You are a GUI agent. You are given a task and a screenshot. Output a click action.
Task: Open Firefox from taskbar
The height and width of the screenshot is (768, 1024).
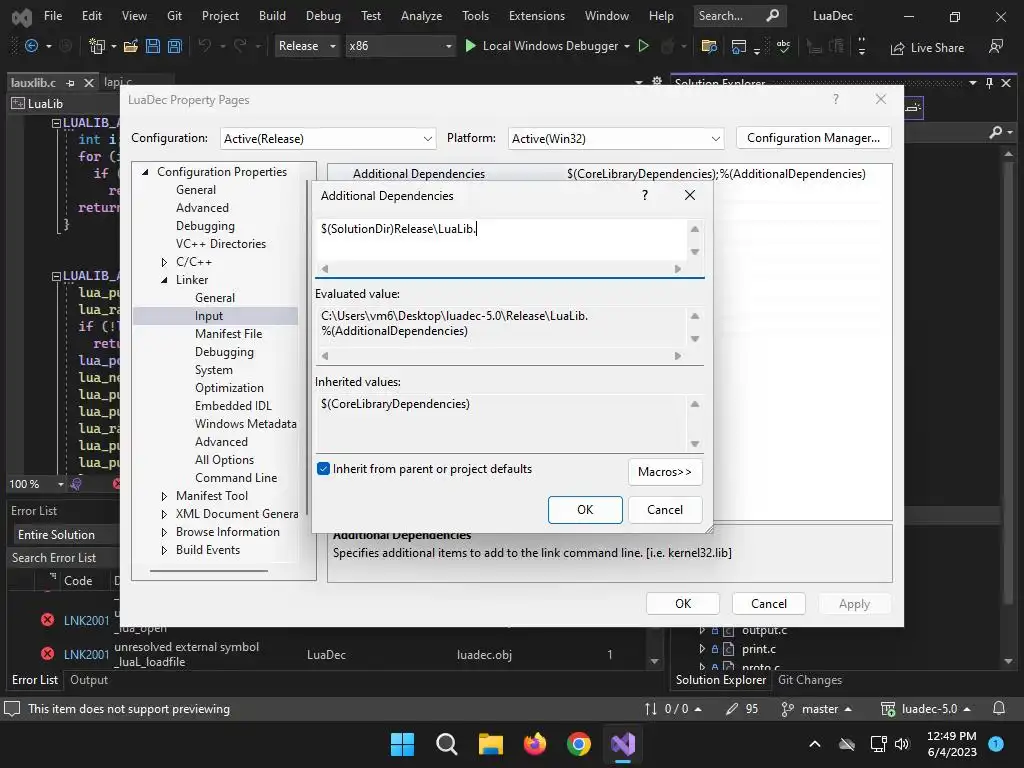[x=535, y=744]
